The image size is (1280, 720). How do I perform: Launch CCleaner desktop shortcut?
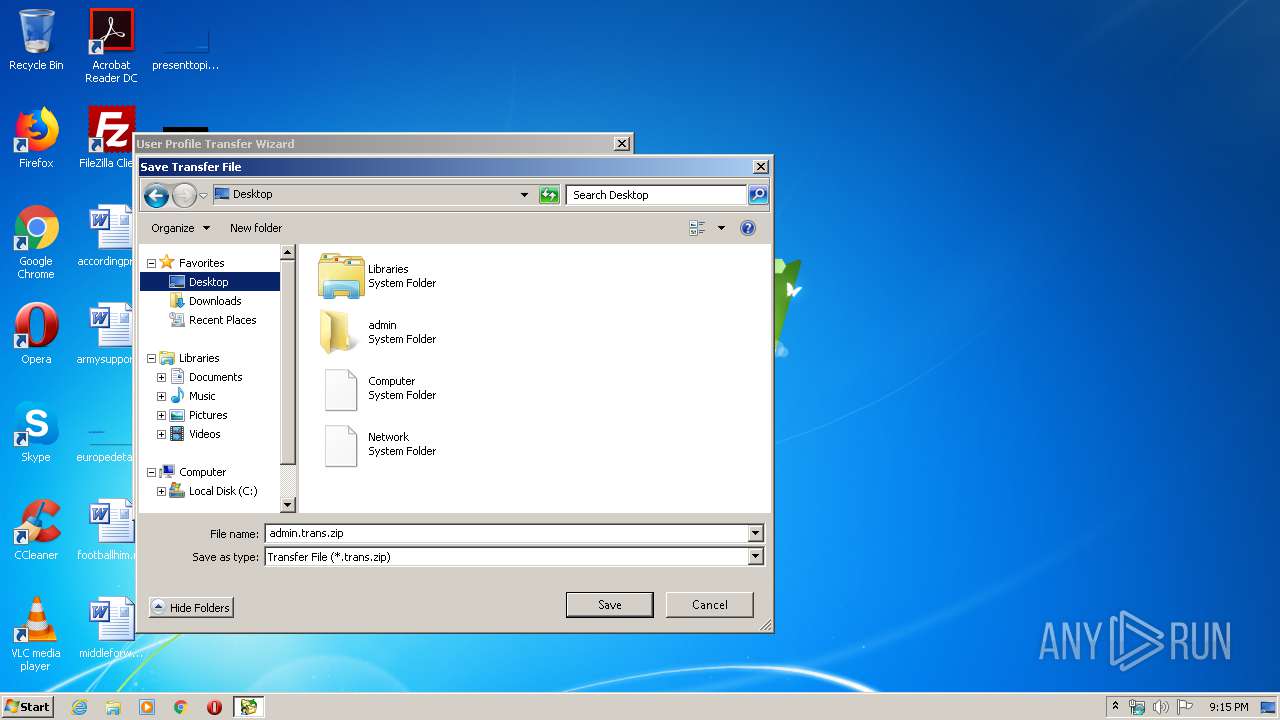pos(36,530)
